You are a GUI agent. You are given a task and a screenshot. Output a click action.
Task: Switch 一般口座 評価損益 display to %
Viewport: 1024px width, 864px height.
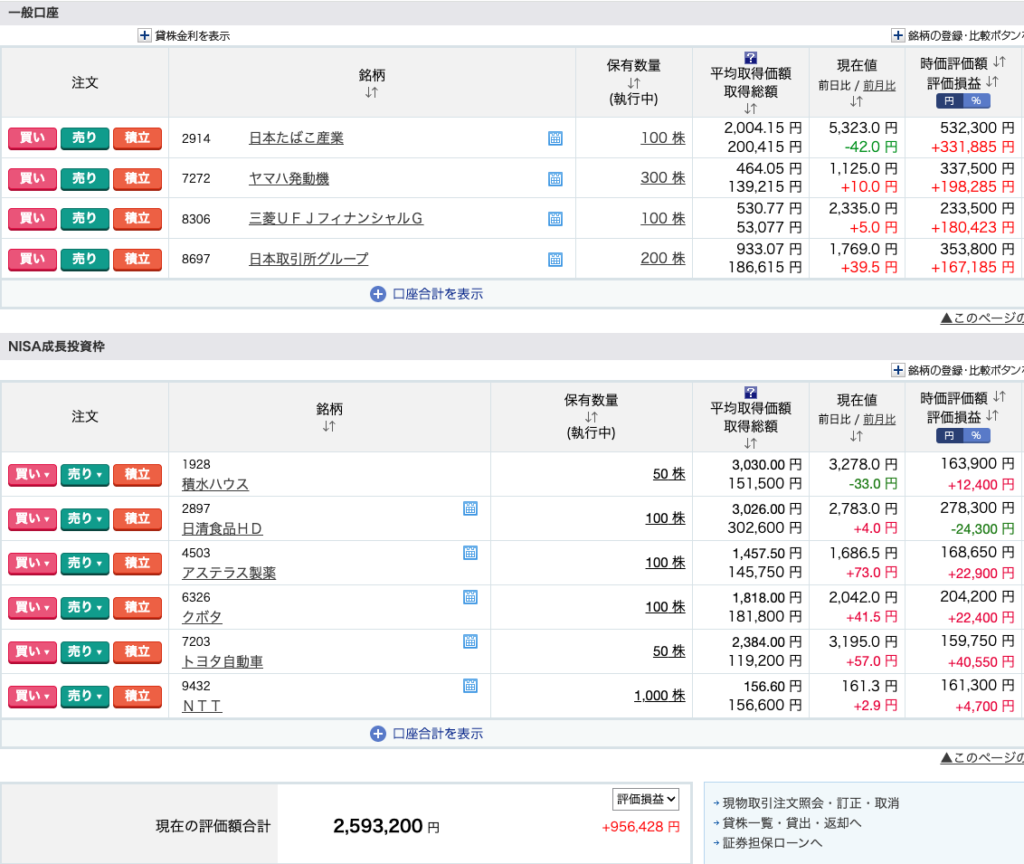(976, 101)
